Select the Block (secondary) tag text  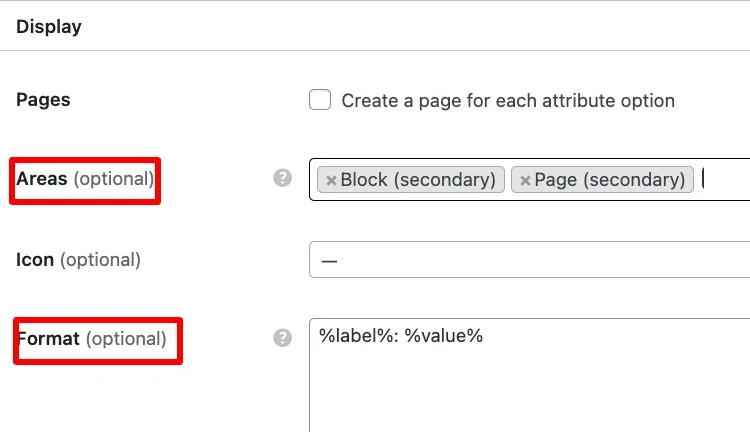(x=418, y=180)
